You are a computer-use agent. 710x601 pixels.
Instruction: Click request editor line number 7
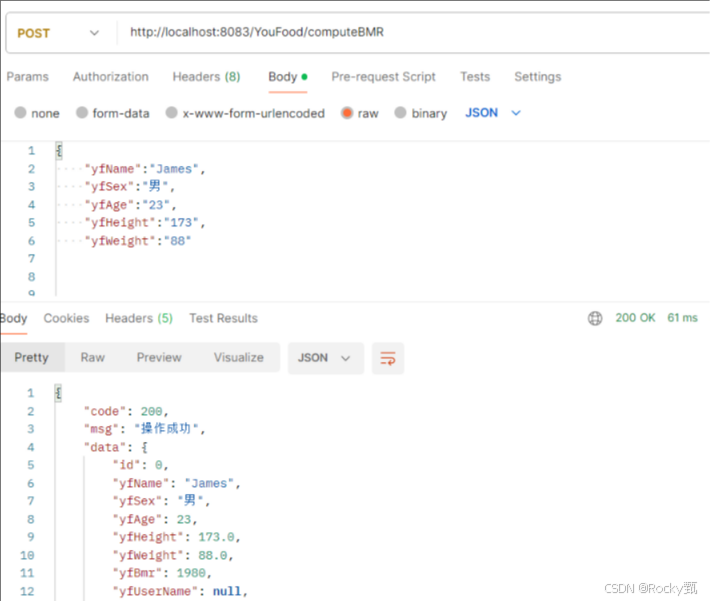[x=31, y=259]
